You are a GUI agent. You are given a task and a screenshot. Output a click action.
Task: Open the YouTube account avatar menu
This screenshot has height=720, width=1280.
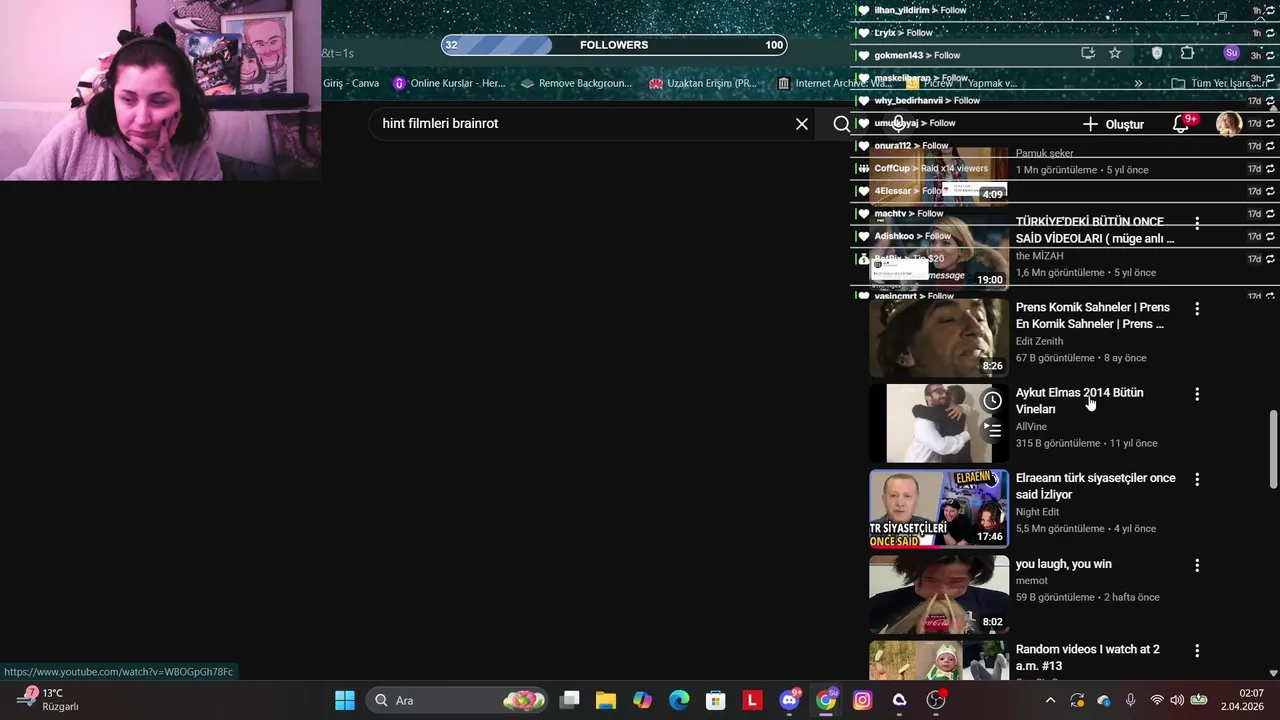[x=1229, y=124]
